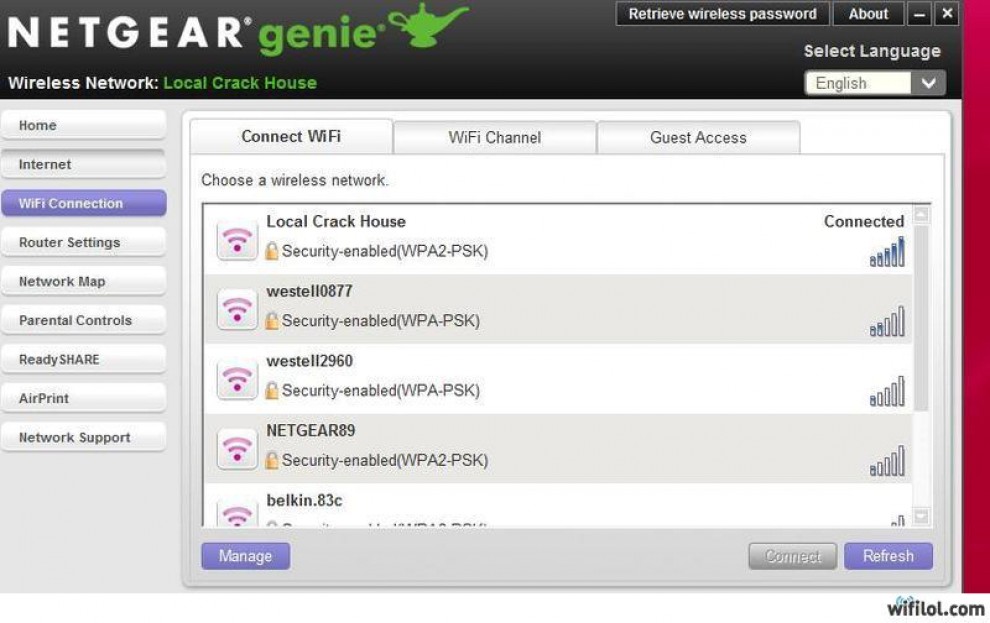Open the Guest Access tab
Viewport: 990px width, 623px height.
698,138
